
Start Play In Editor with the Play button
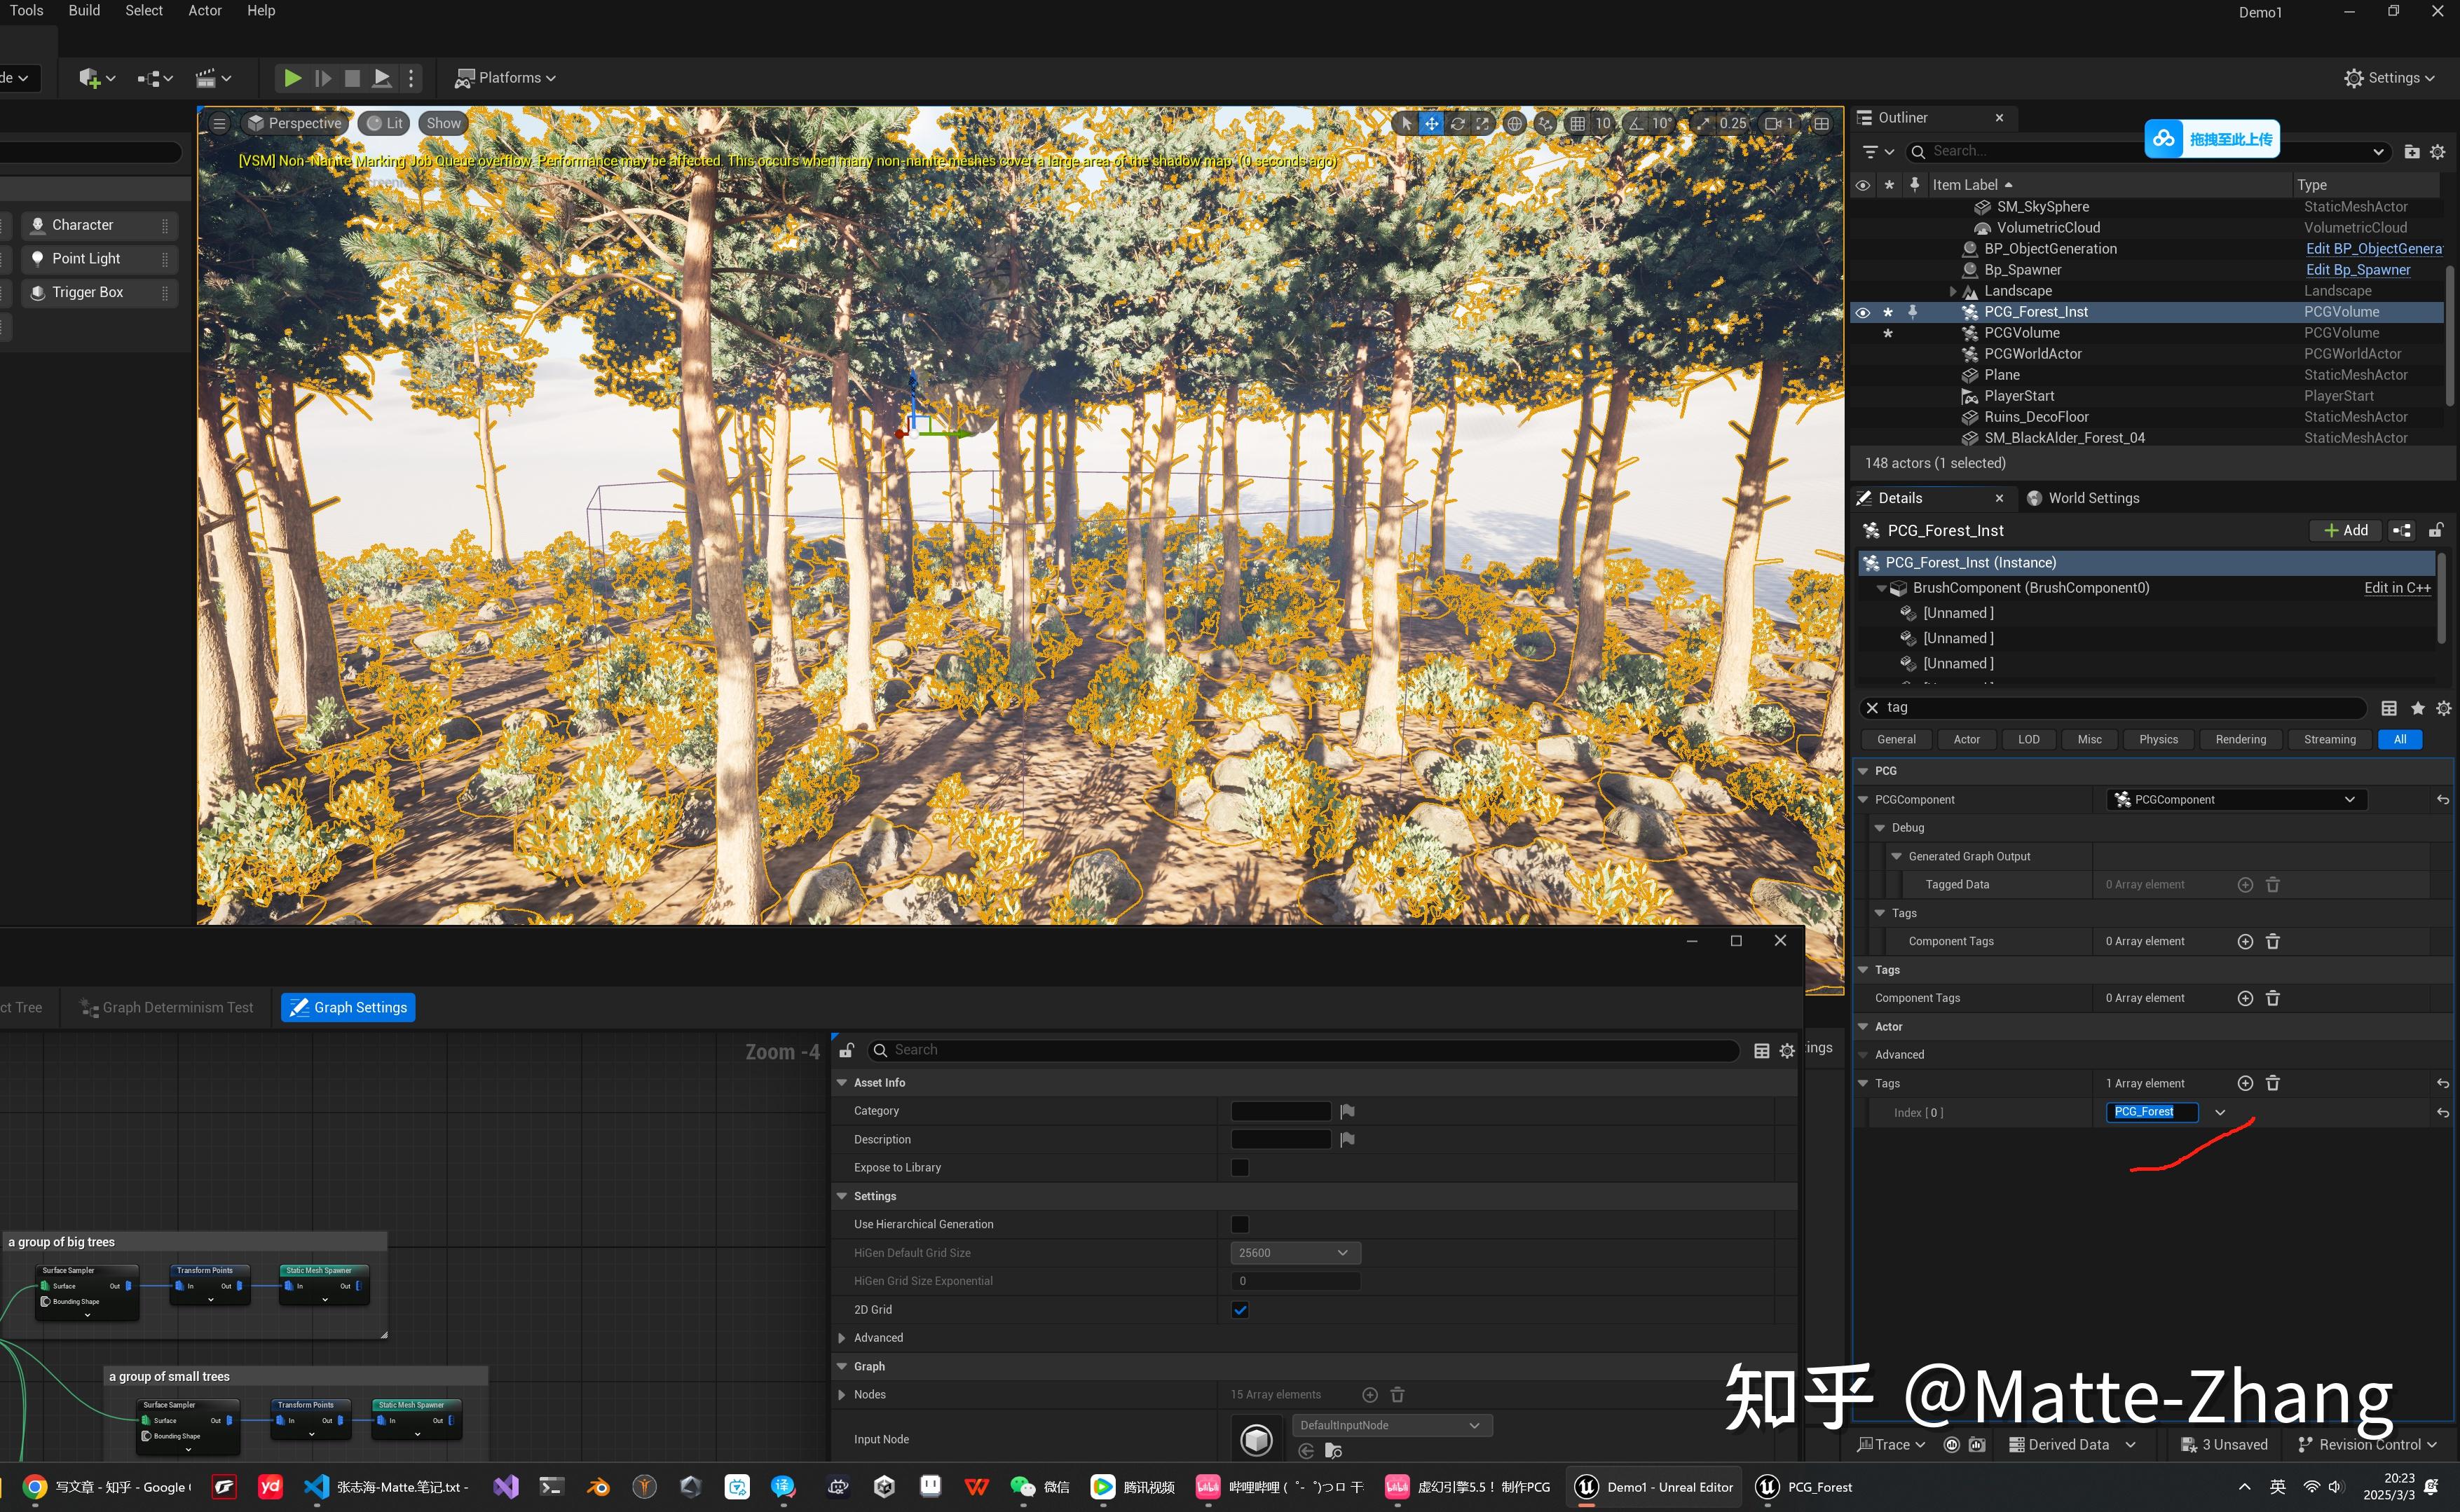(x=291, y=77)
